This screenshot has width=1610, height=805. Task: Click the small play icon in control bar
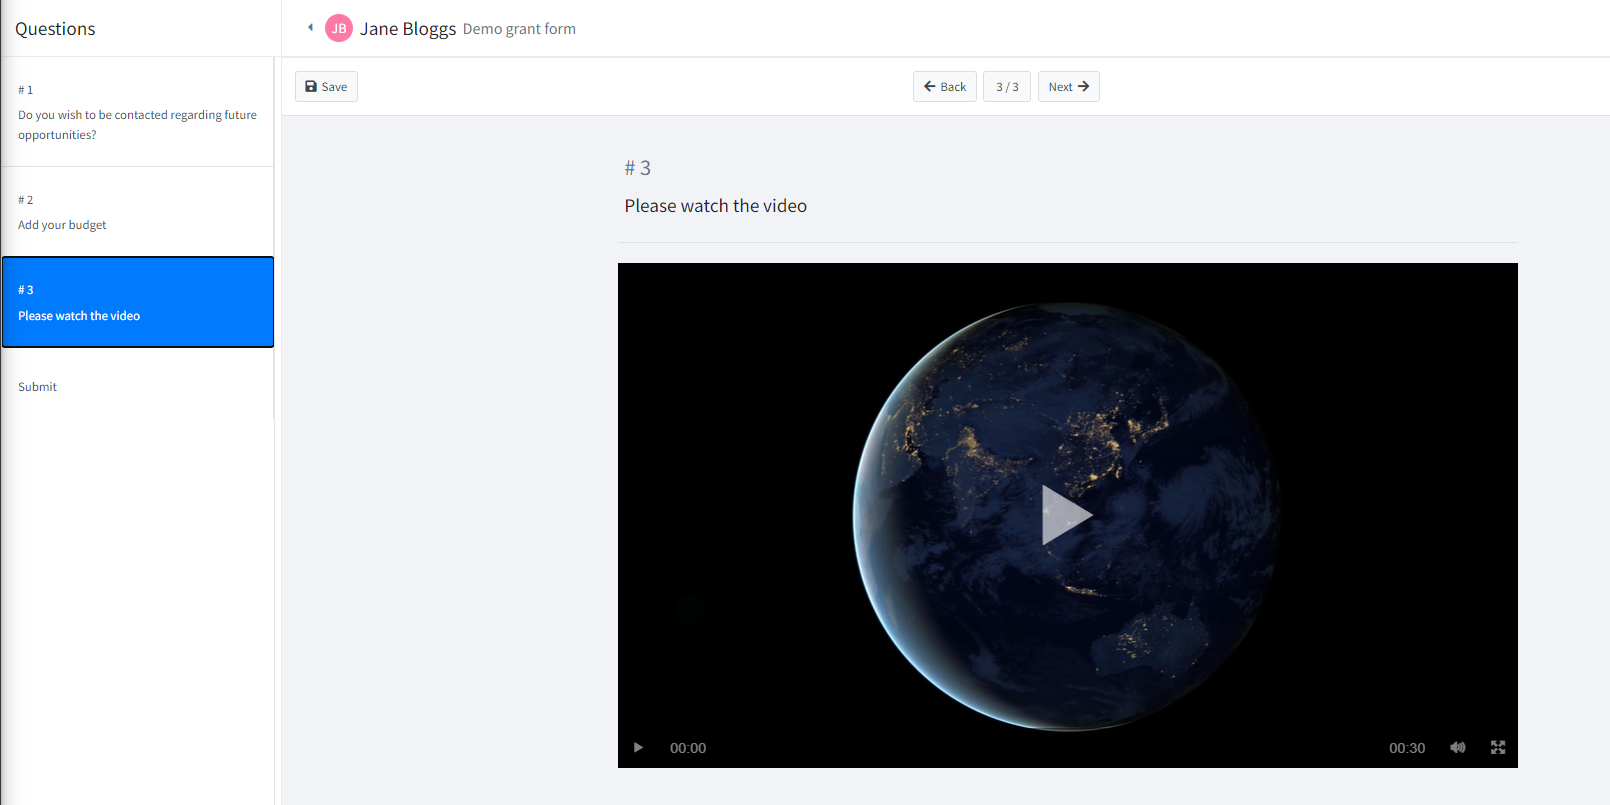point(638,748)
